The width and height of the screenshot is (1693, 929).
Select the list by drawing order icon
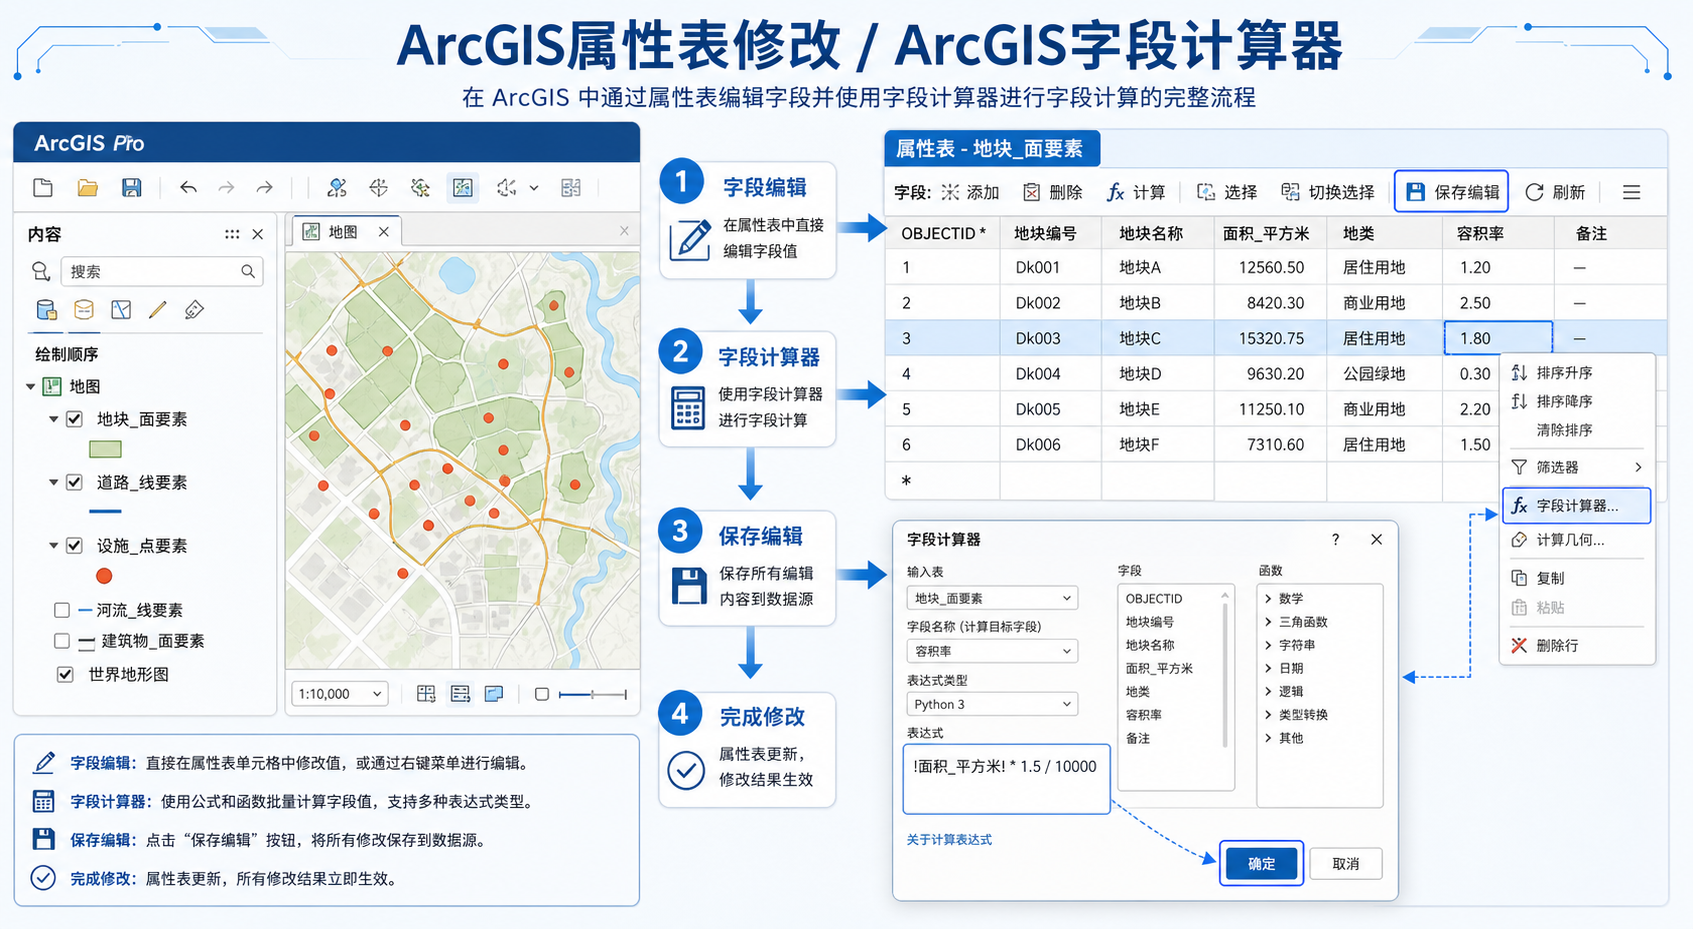pos(46,310)
